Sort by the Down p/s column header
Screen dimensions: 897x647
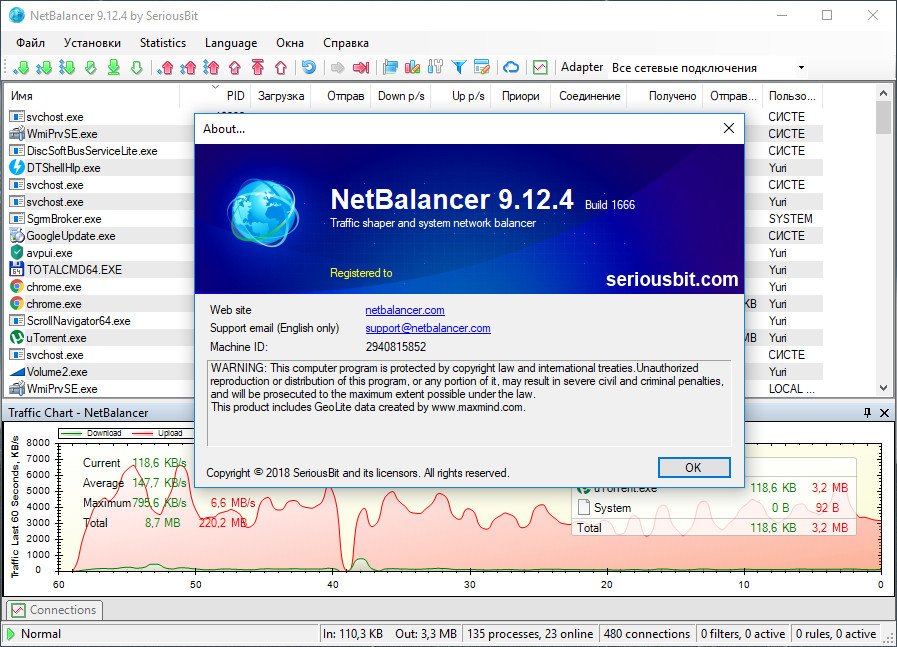(x=401, y=96)
